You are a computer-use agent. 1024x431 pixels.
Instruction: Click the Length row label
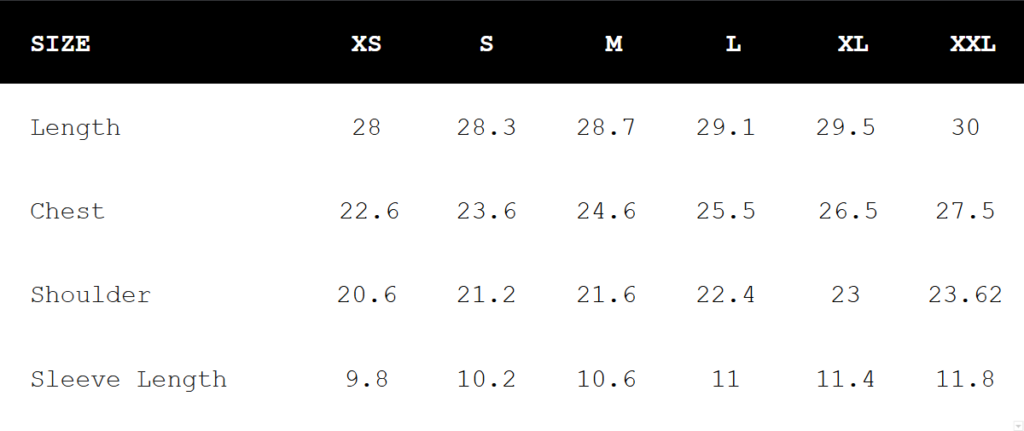coord(75,128)
